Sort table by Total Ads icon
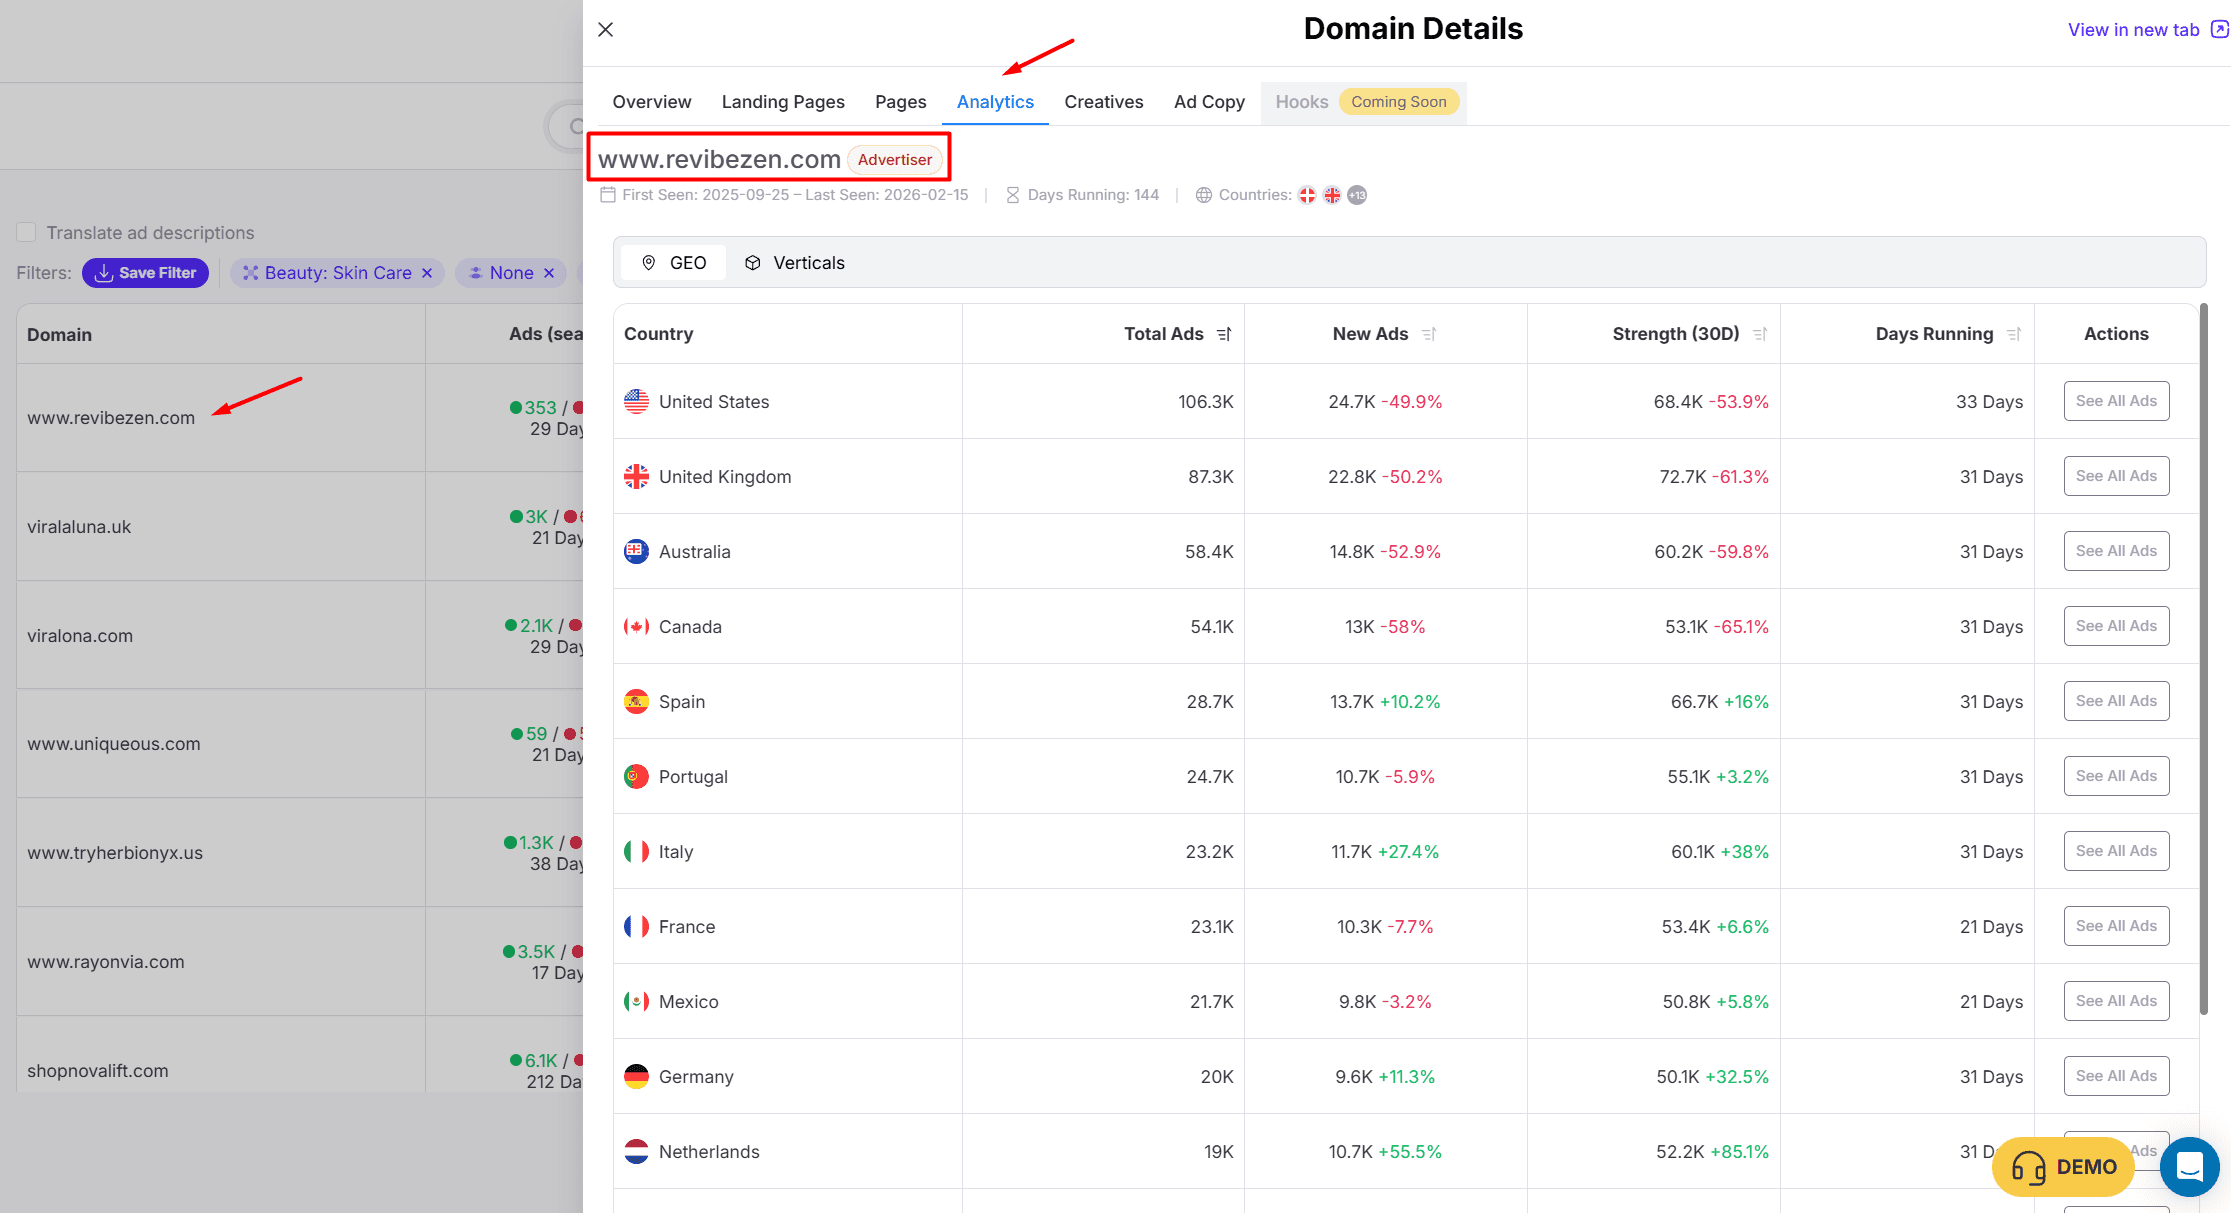The image size is (2231, 1213). point(1224,334)
